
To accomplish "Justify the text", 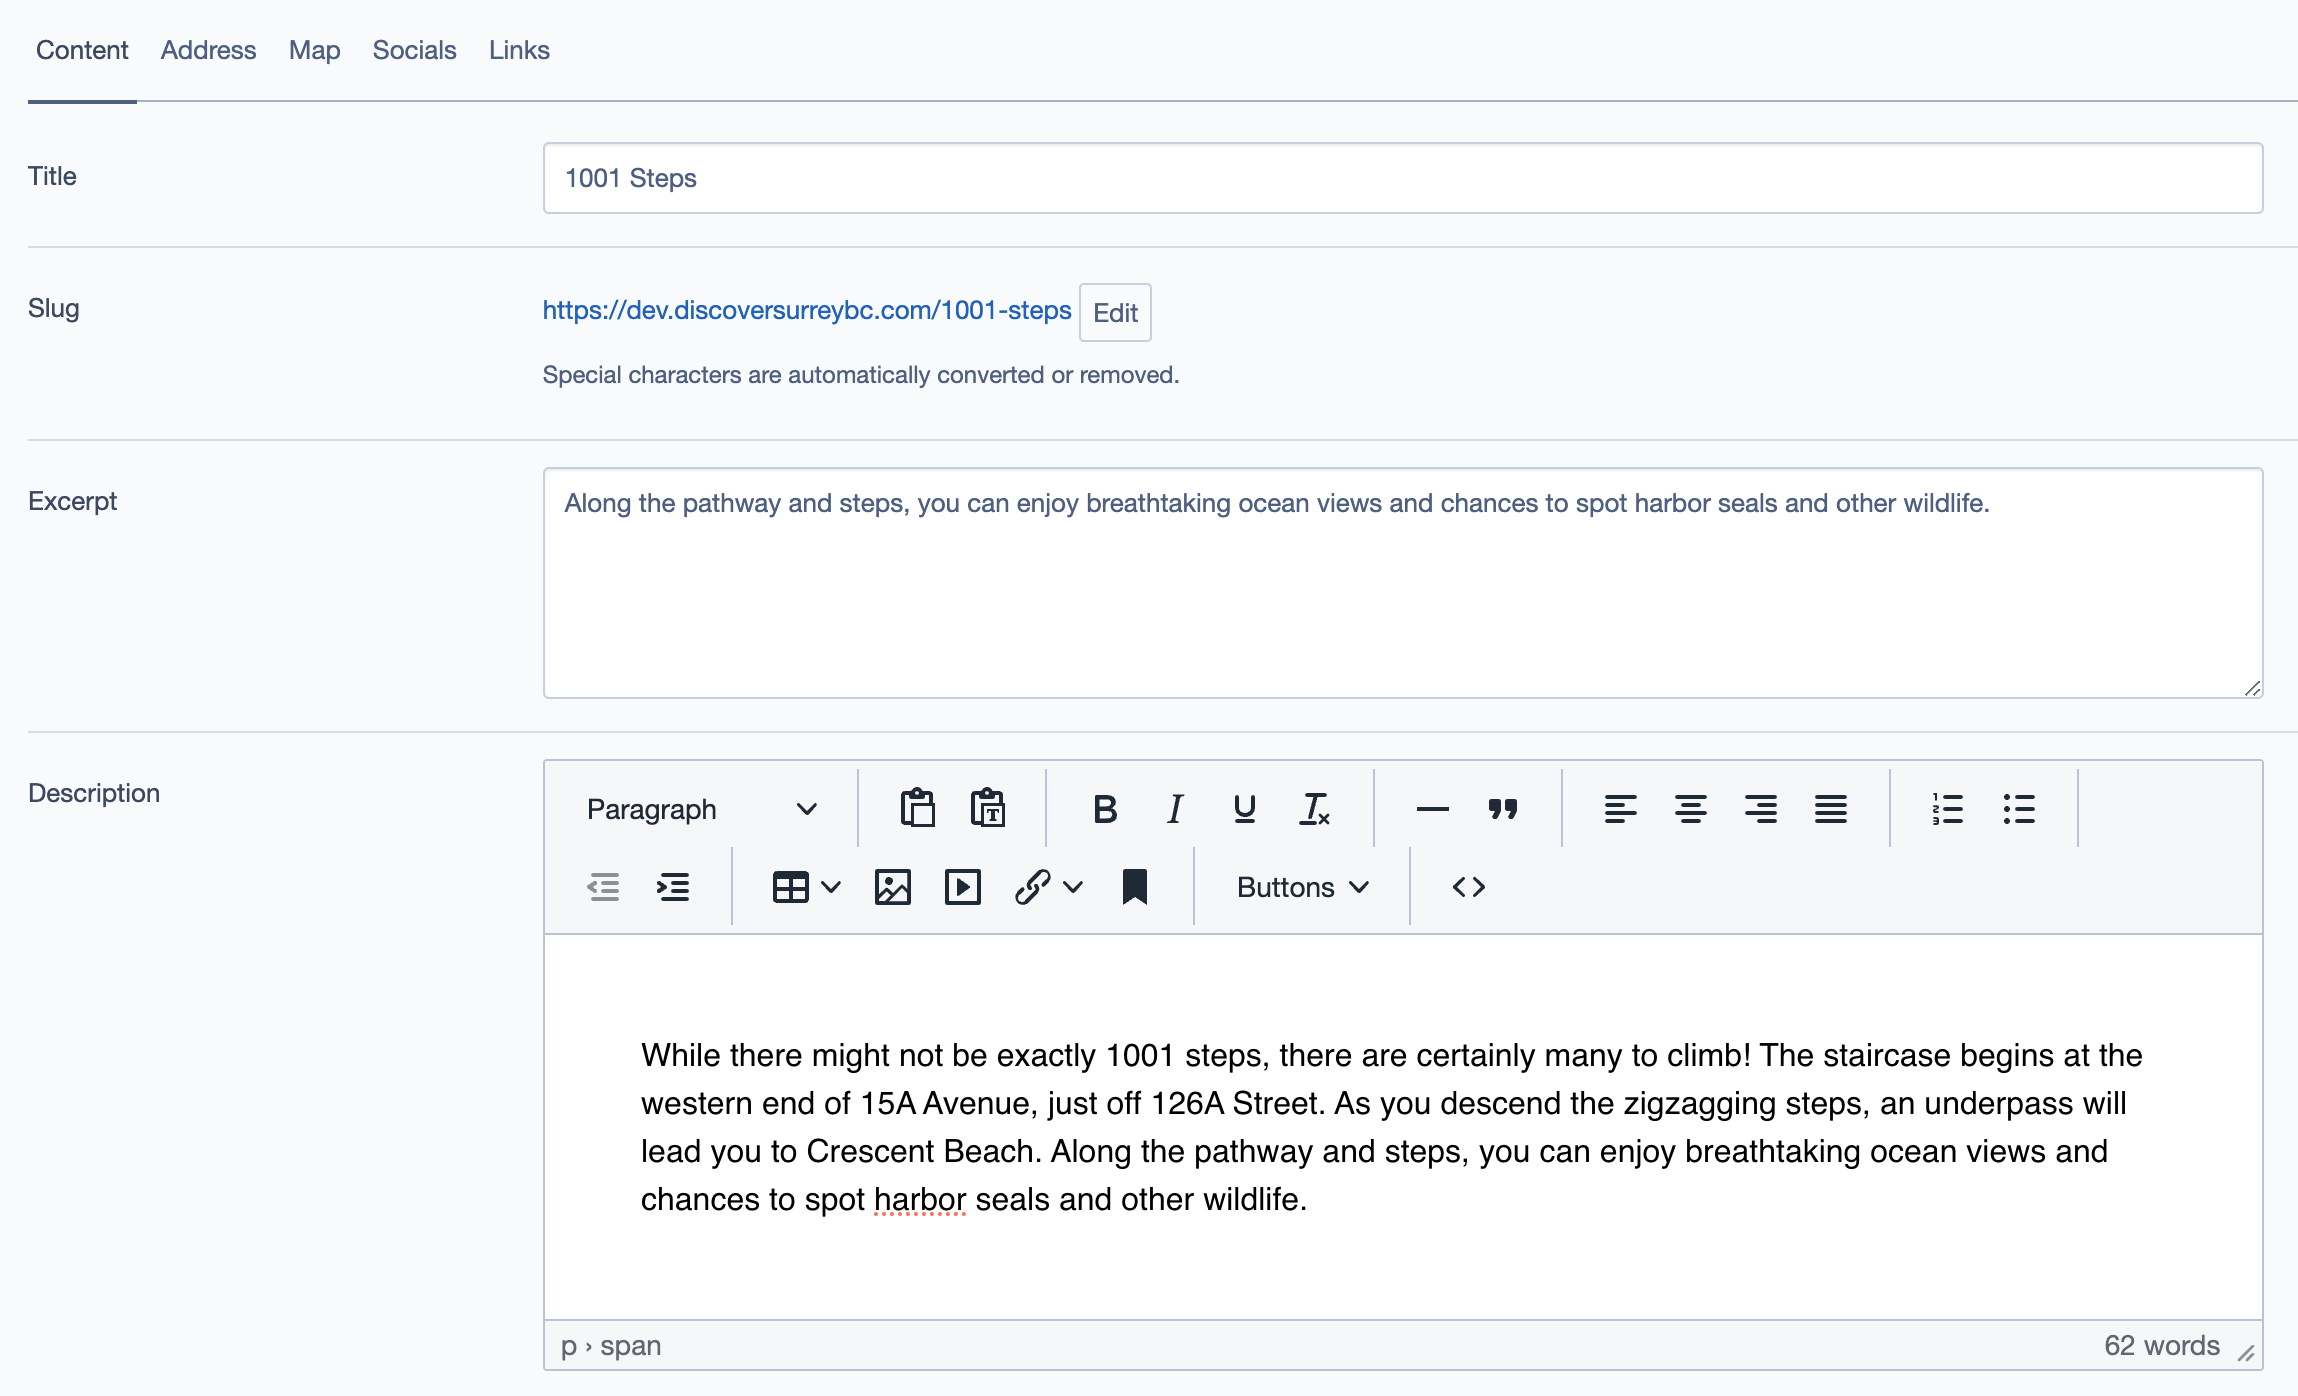I will (1831, 808).
